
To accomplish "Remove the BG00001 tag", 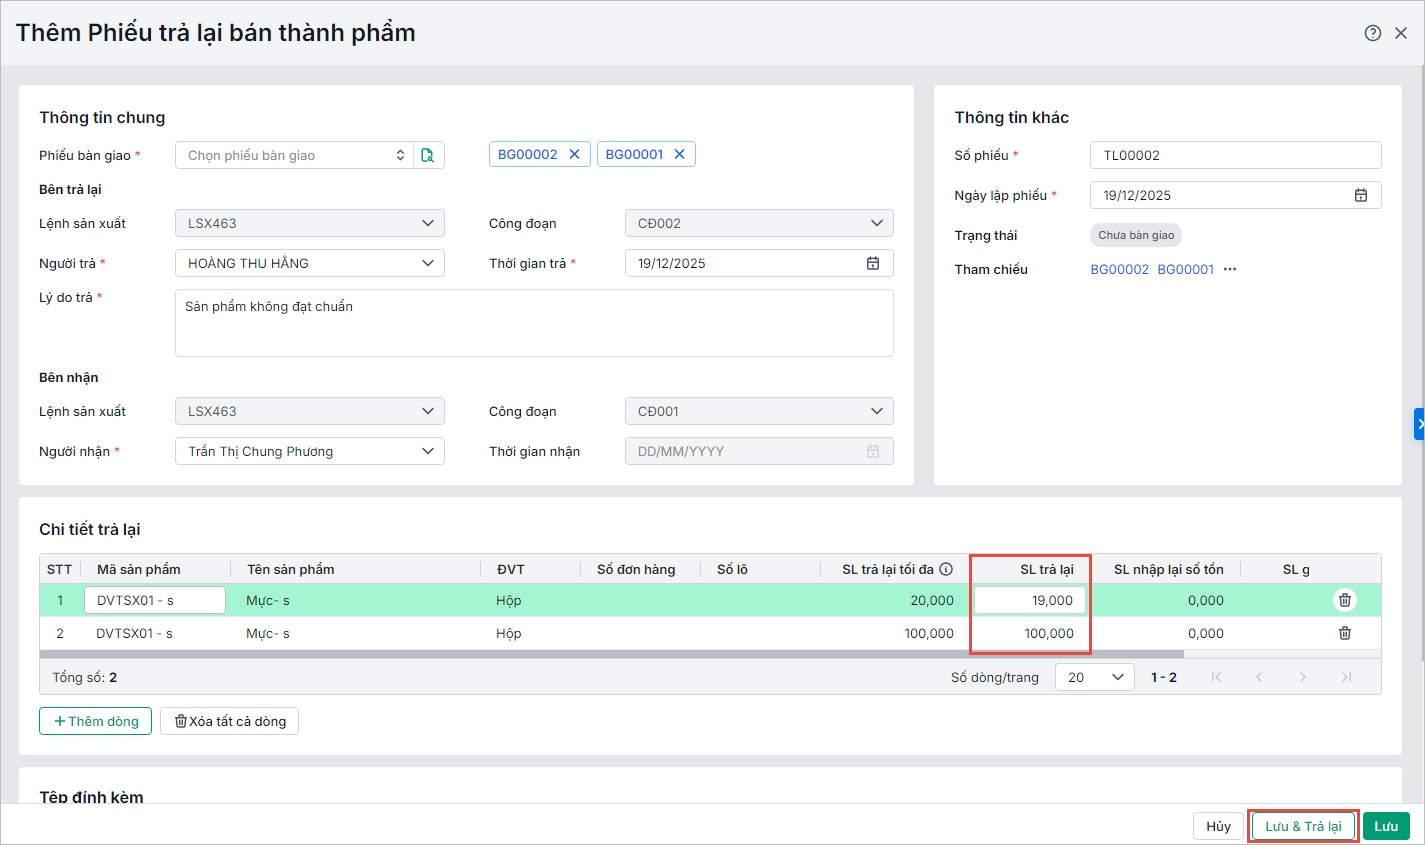I will coord(679,154).
